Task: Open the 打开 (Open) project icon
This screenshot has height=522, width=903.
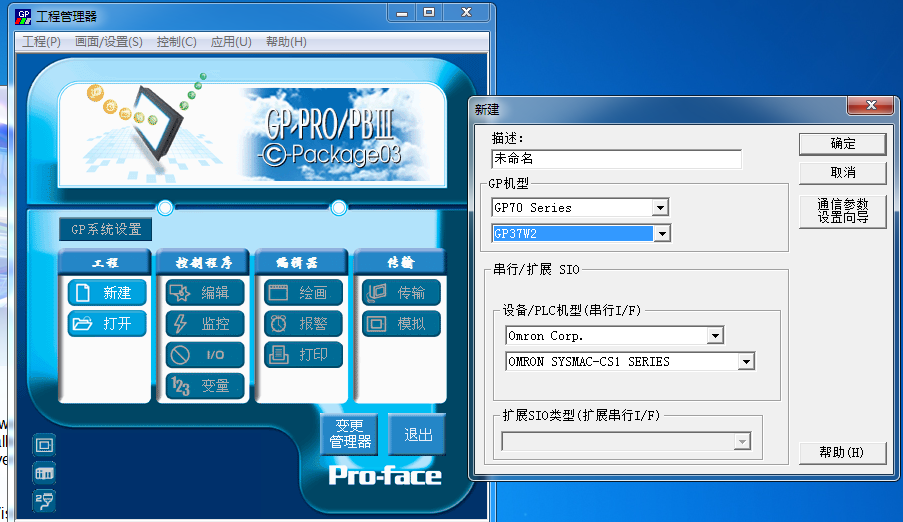Action: 106,324
